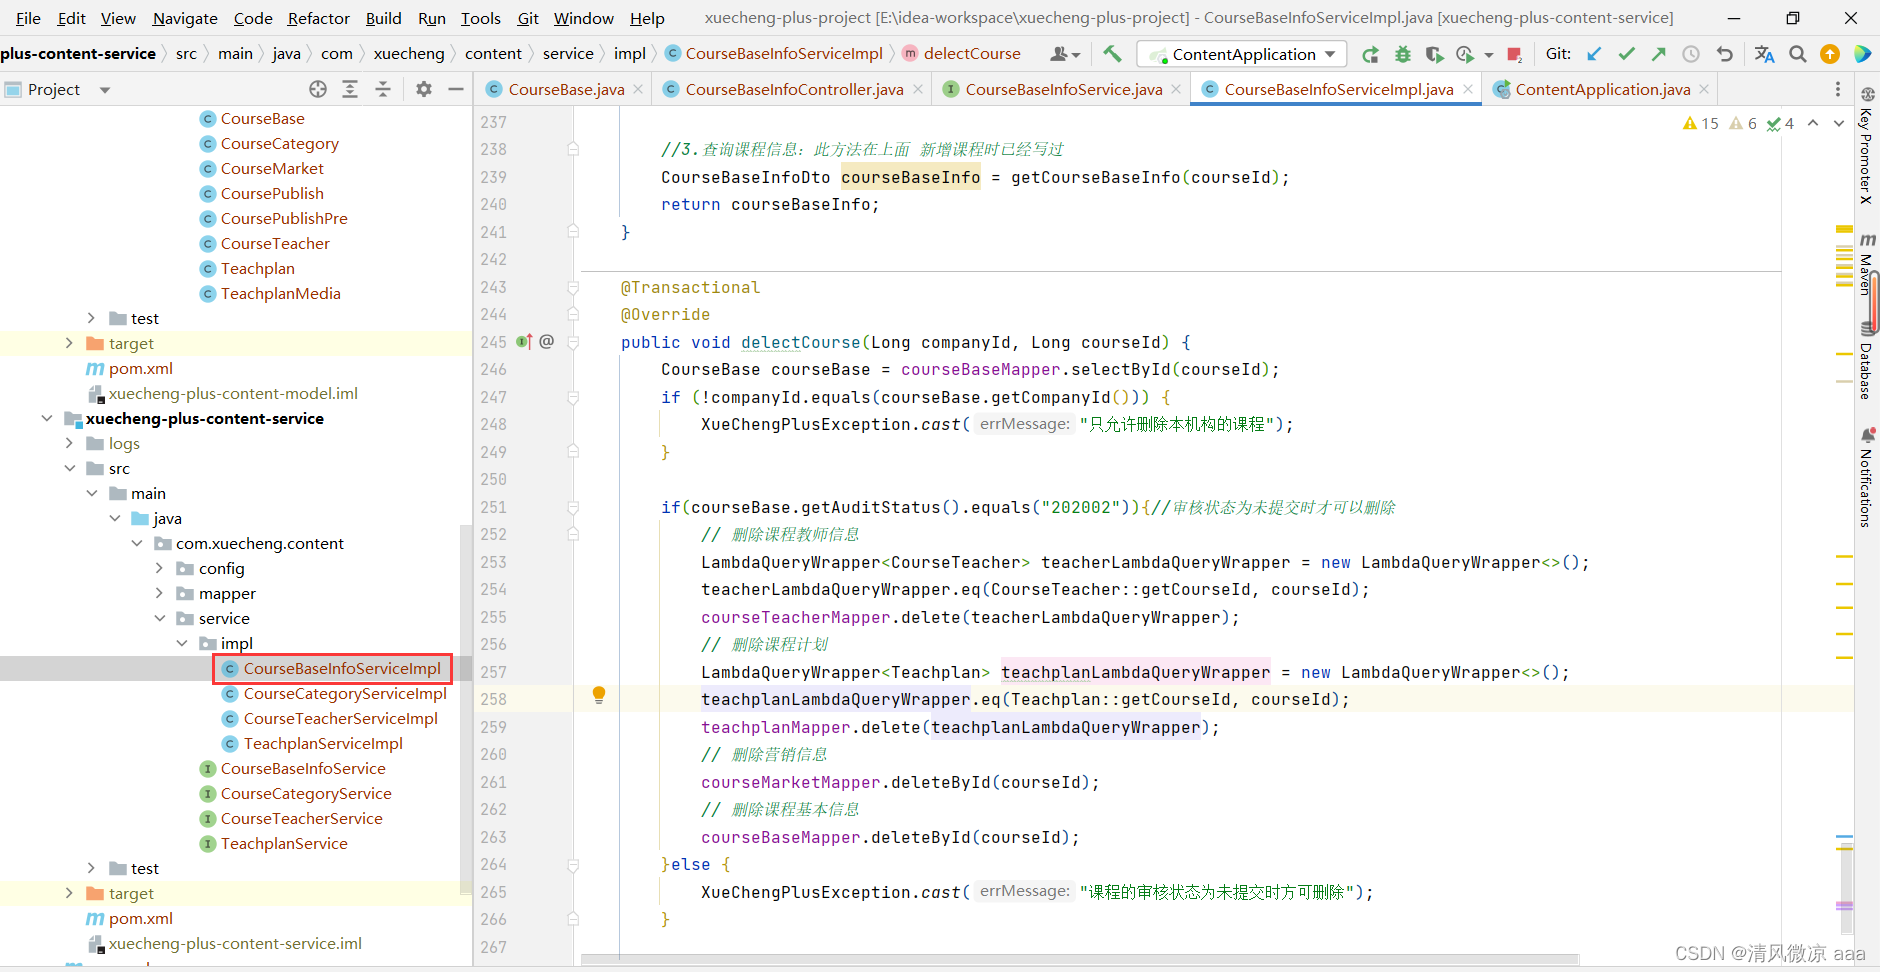The width and height of the screenshot is (1880, 972).
Task: Expand the logs folder
Action: click(x=69, y=443)
